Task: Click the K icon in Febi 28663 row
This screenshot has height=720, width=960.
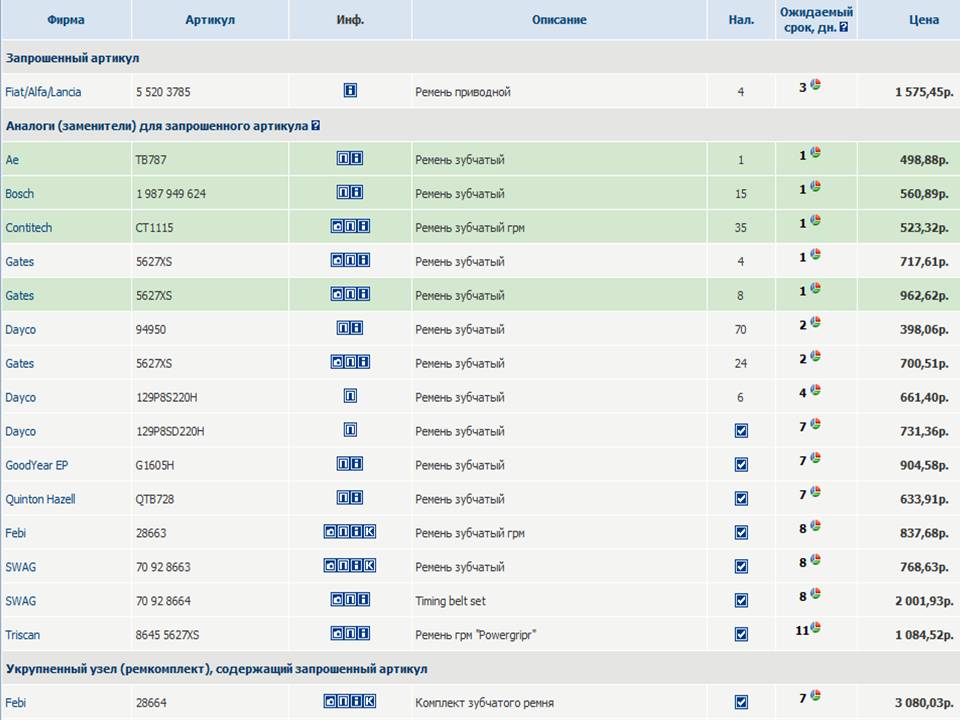Action: (x=369, y=532)
